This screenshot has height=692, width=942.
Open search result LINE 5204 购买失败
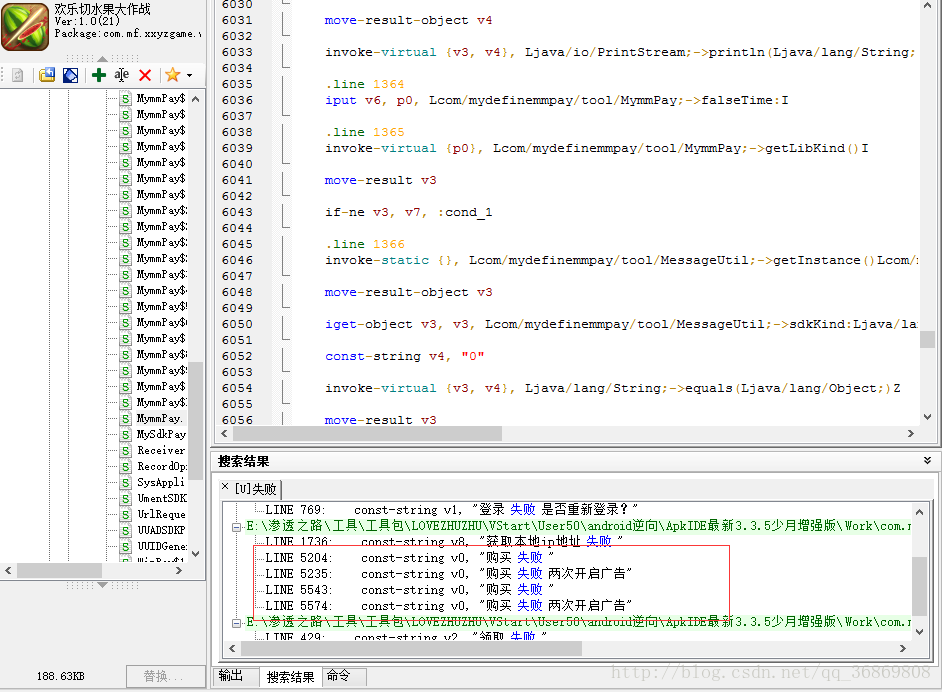[410, 558]
